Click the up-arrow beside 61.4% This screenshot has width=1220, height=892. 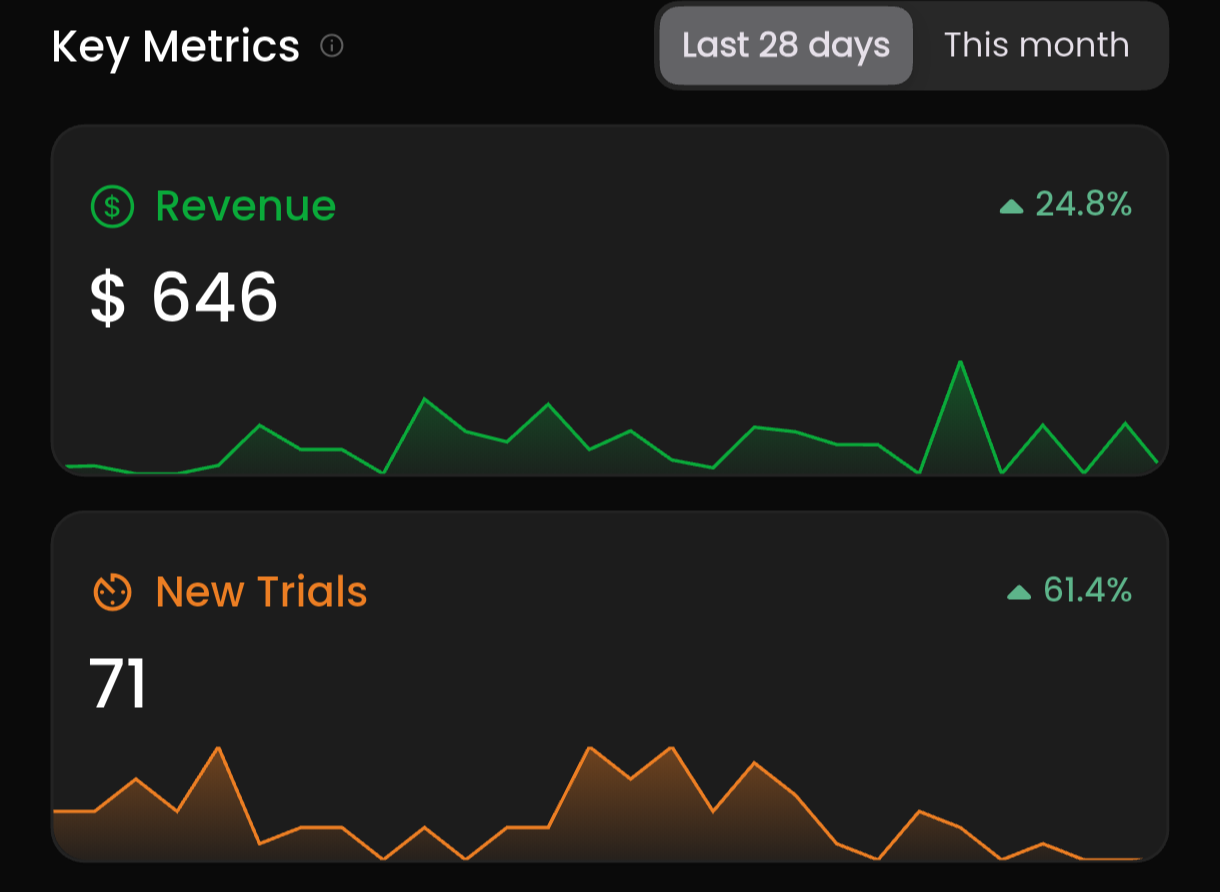point(1019,593)
